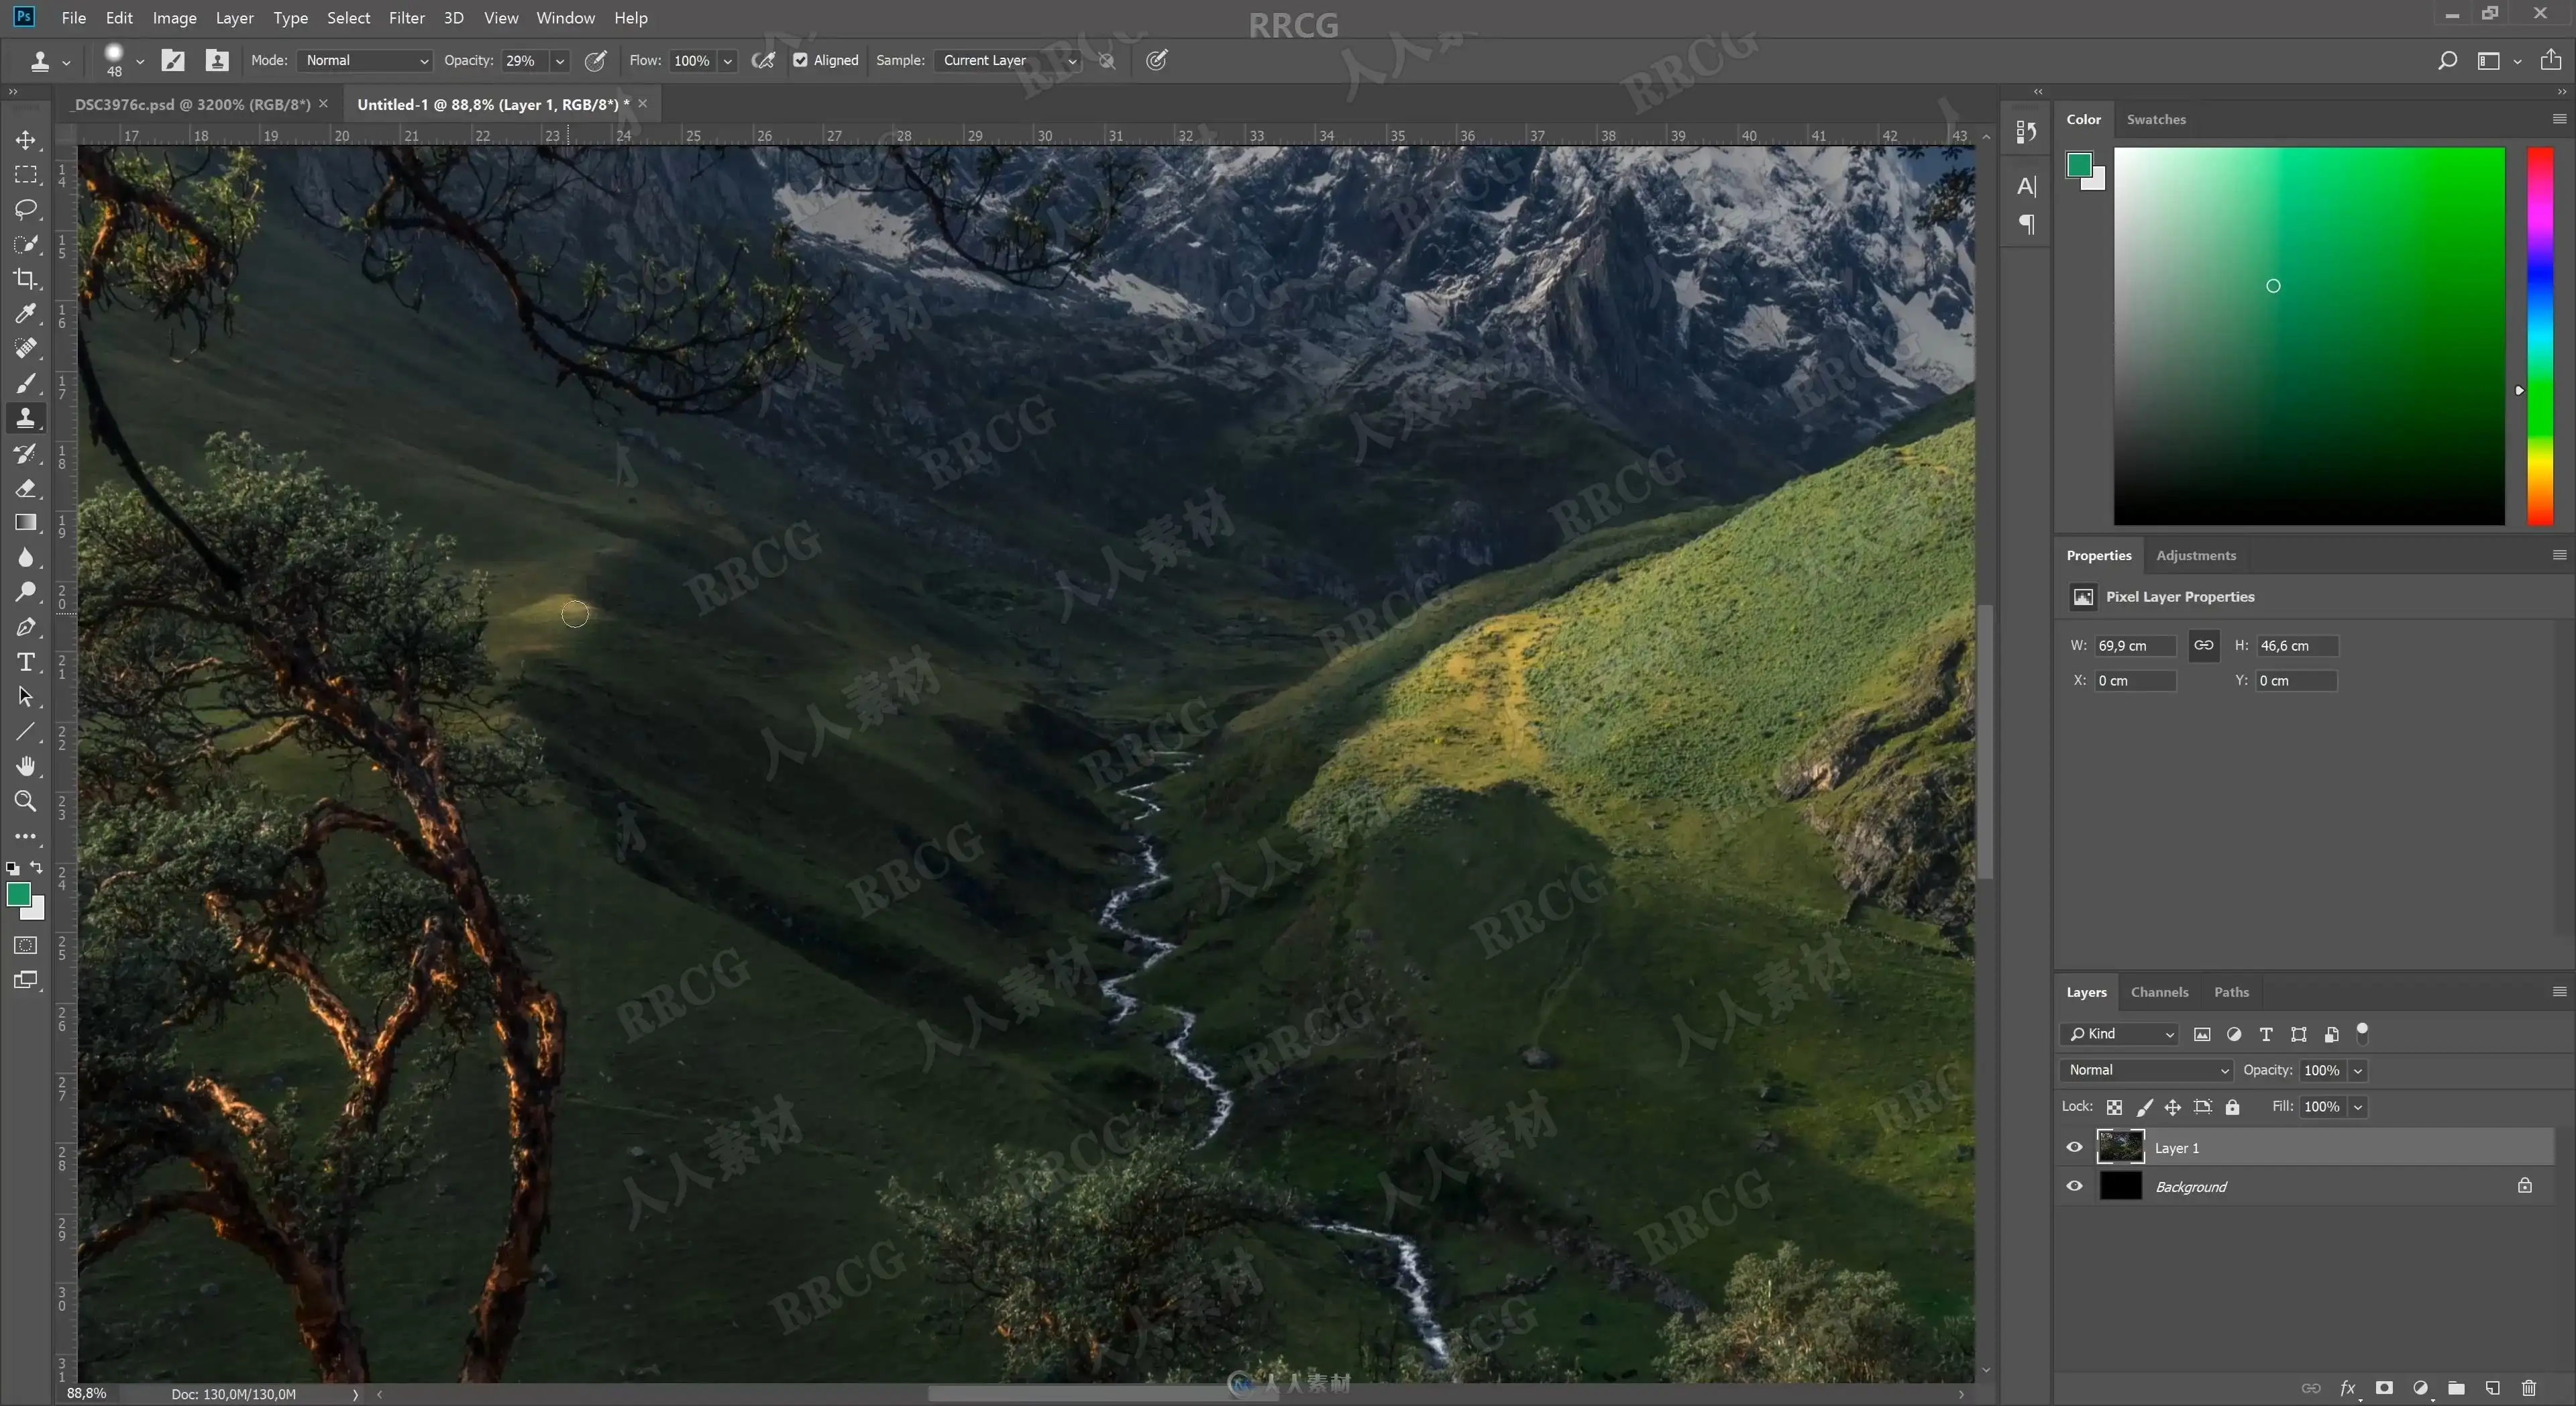Open the clone stamp Mode dropdown
2576x1406 pixels.
365,60
